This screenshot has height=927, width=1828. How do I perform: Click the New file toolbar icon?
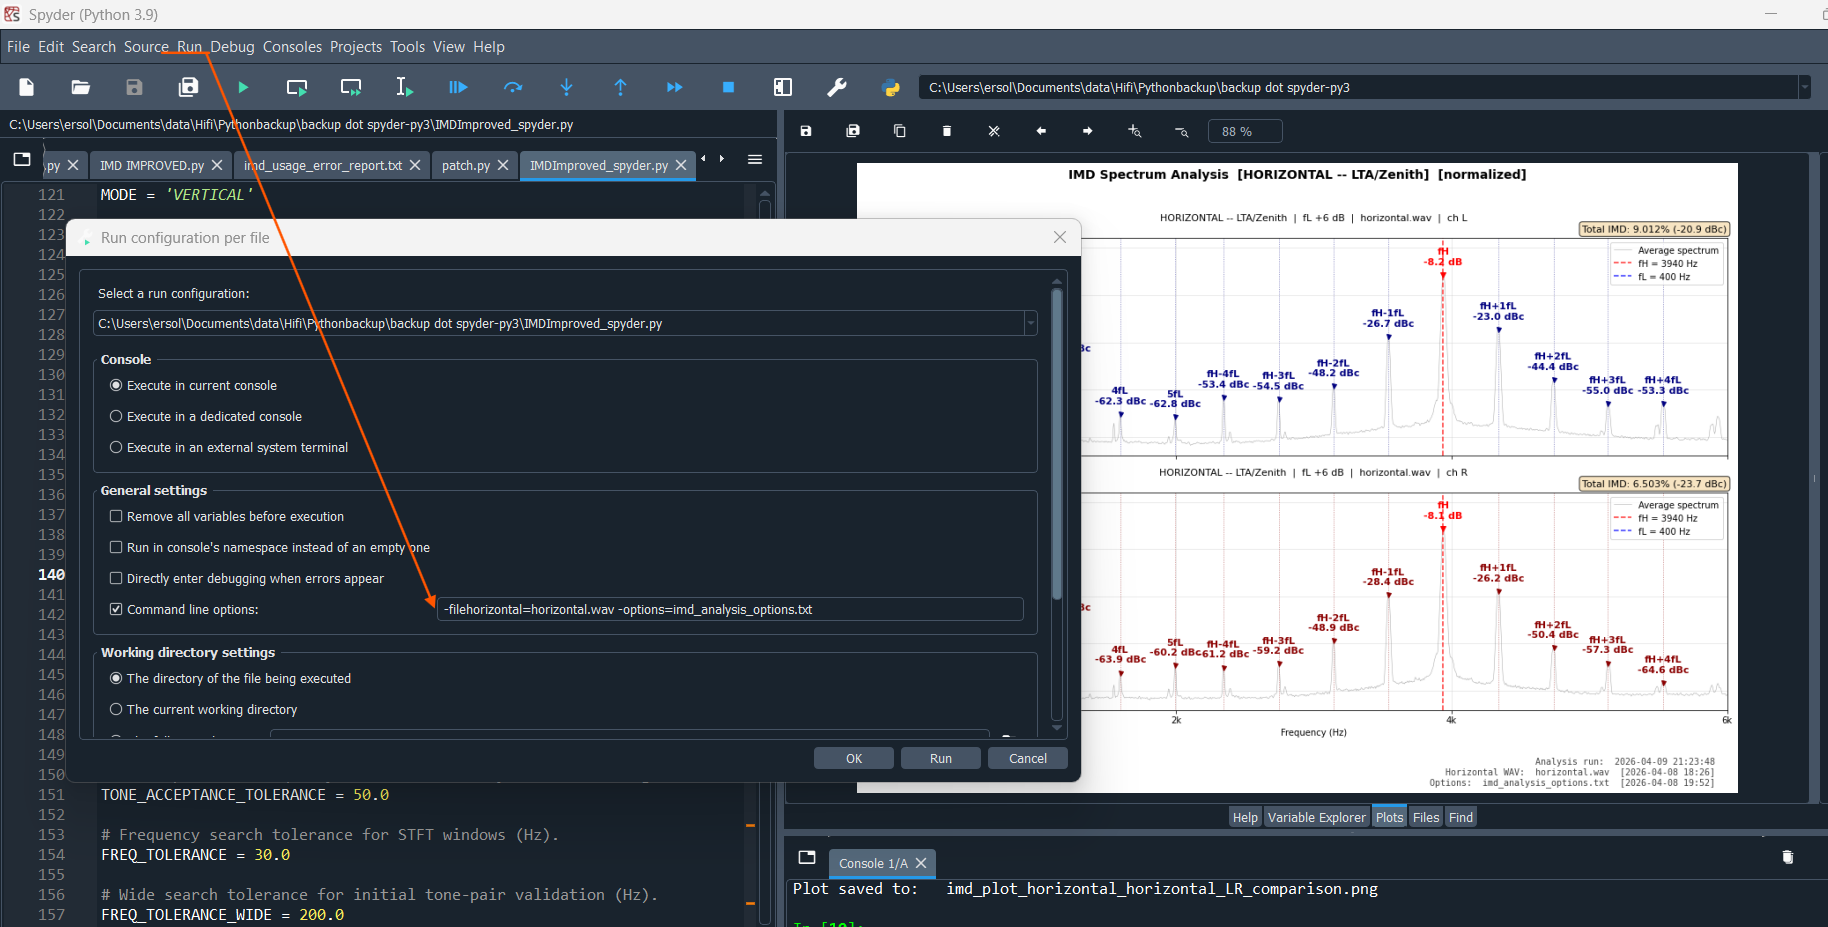[x=27, y=88]
